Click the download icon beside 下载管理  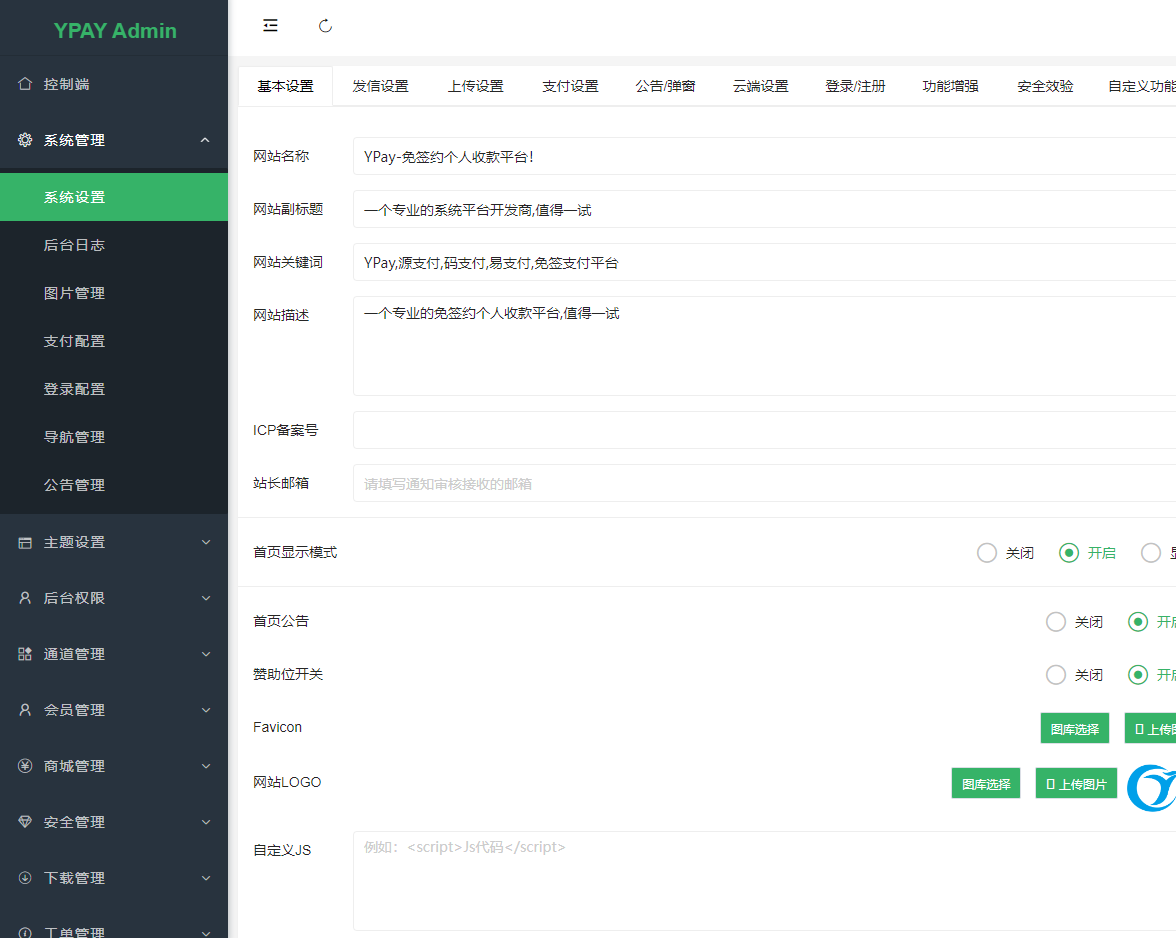click(x=25, y=877)
